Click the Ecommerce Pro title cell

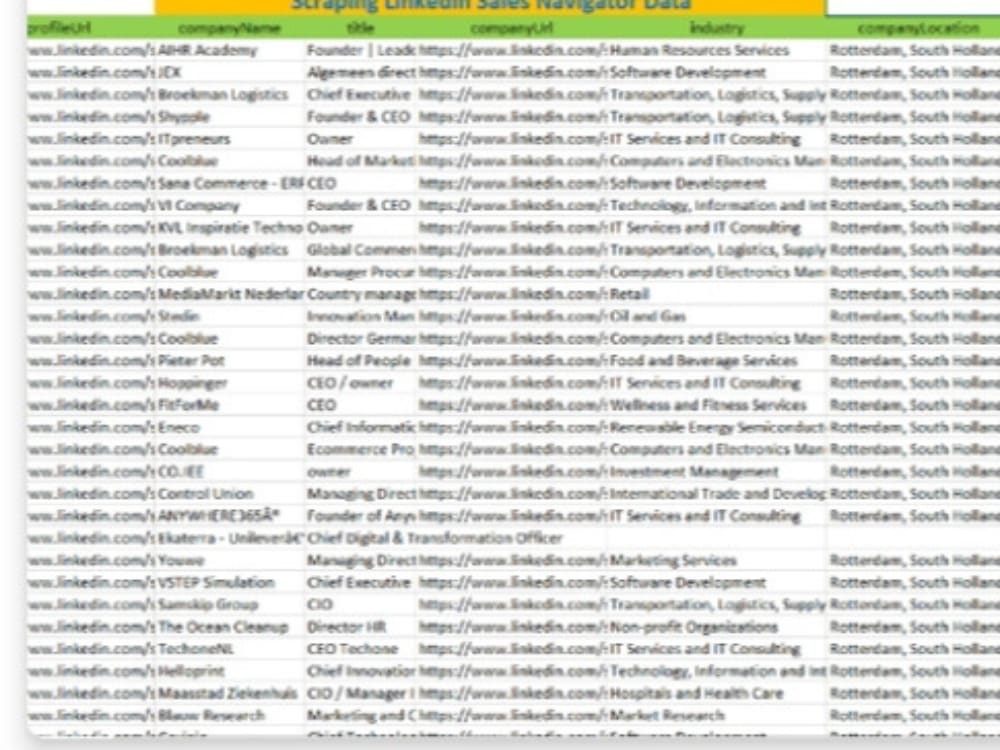click(x=361, y=450)
